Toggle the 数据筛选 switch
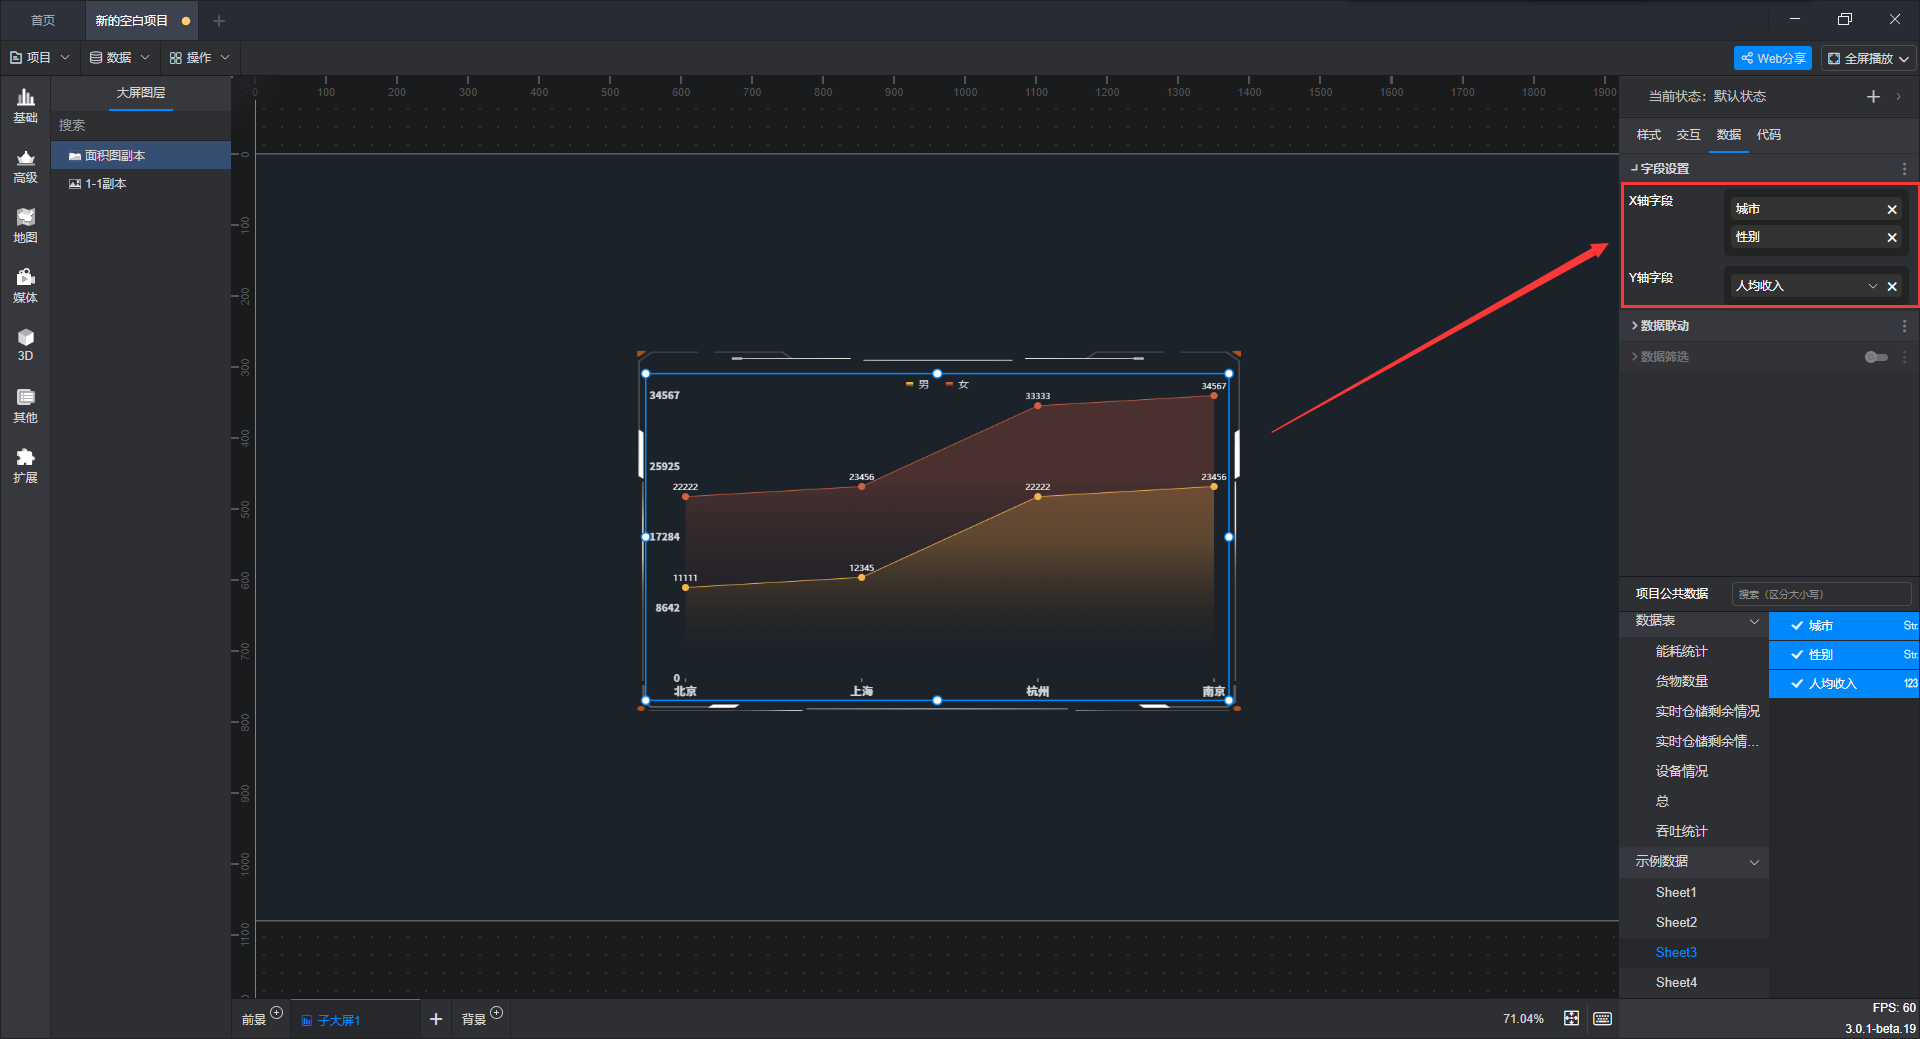This screenshot has width=1920, height=1039. pos(1876,357)
